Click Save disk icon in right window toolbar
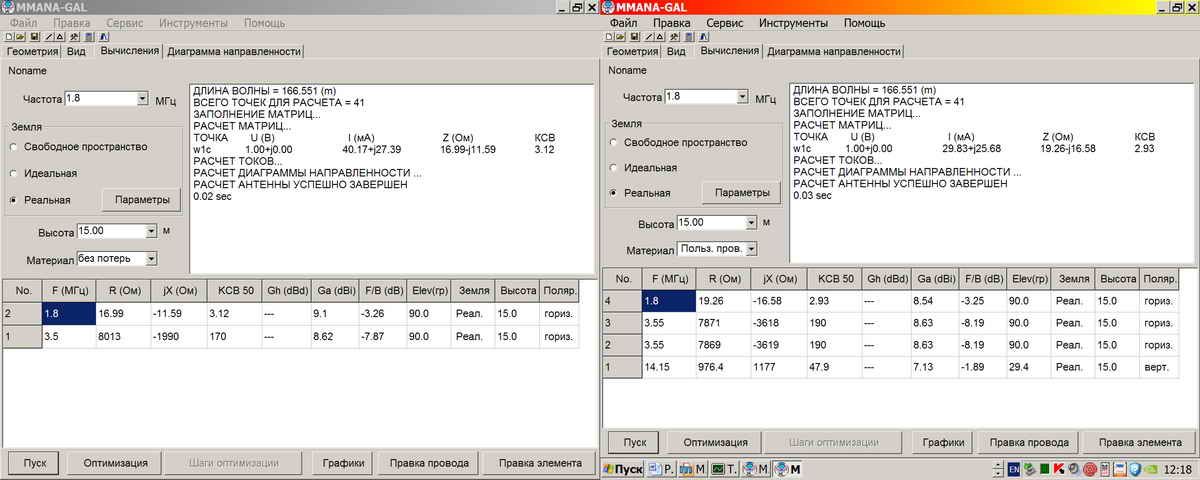1200x480 pixels. click(635, 36)
